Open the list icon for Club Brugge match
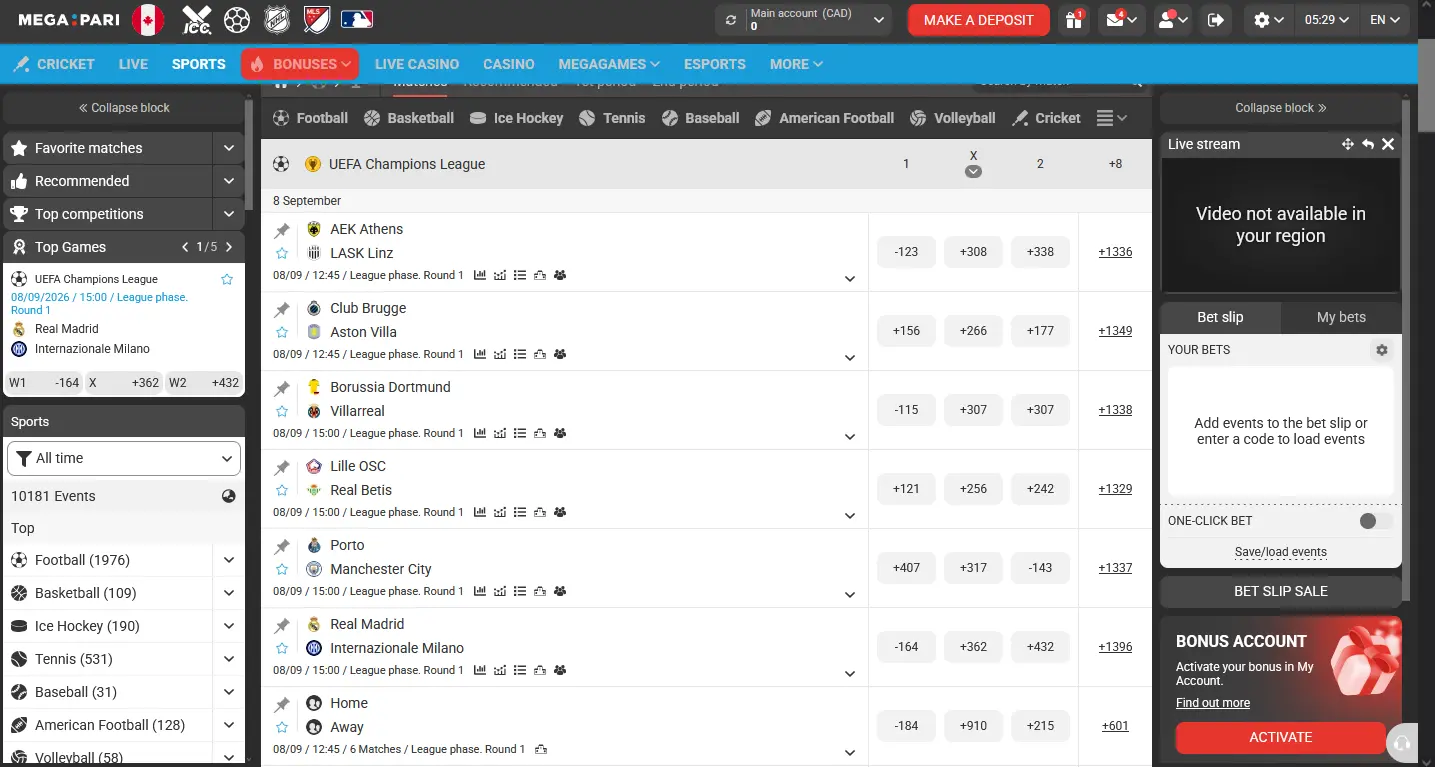Image resolution: width=1435 pixels, height=767 pixels. (520, 354)
